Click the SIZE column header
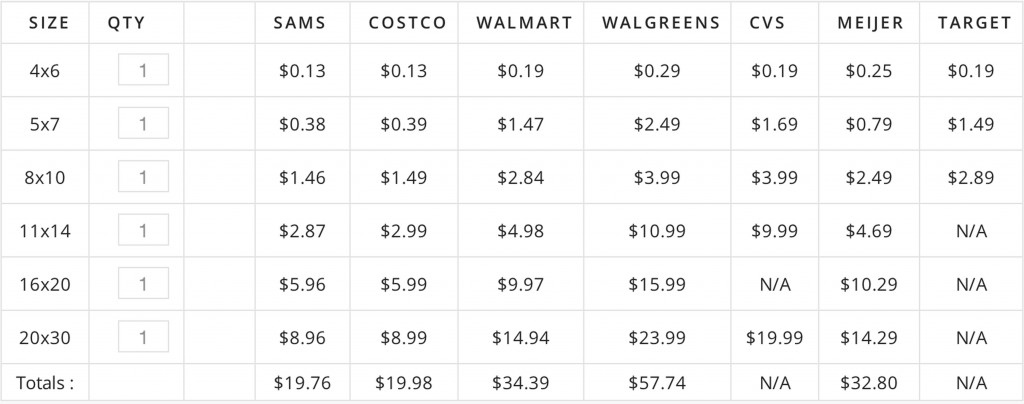This screenshot has width=1024, height=404. point(49,23)
